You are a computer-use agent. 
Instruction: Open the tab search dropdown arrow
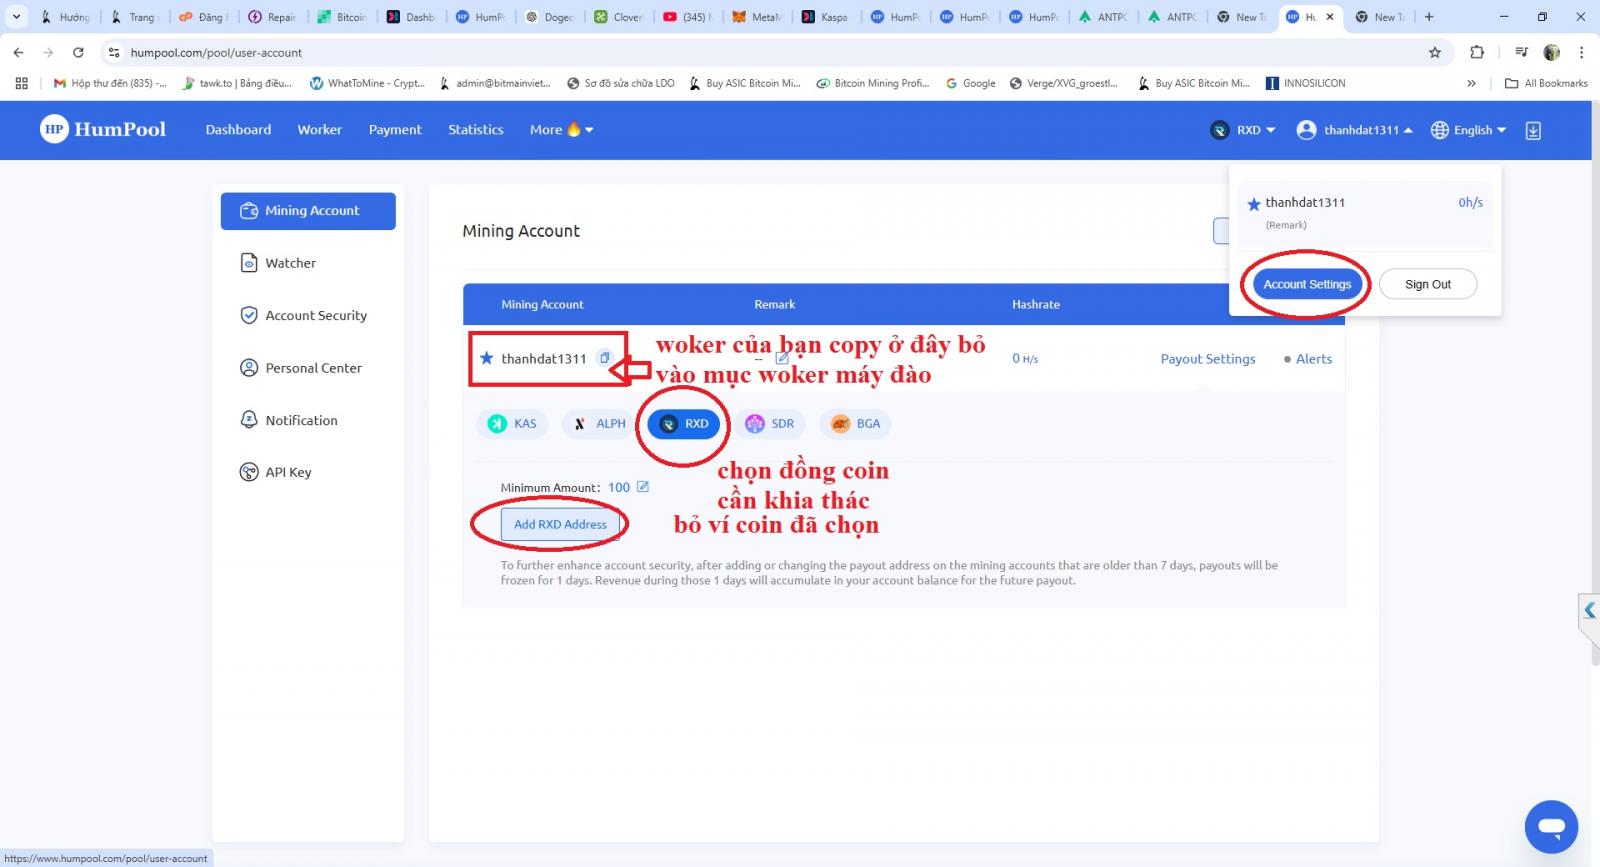(16, 17)
